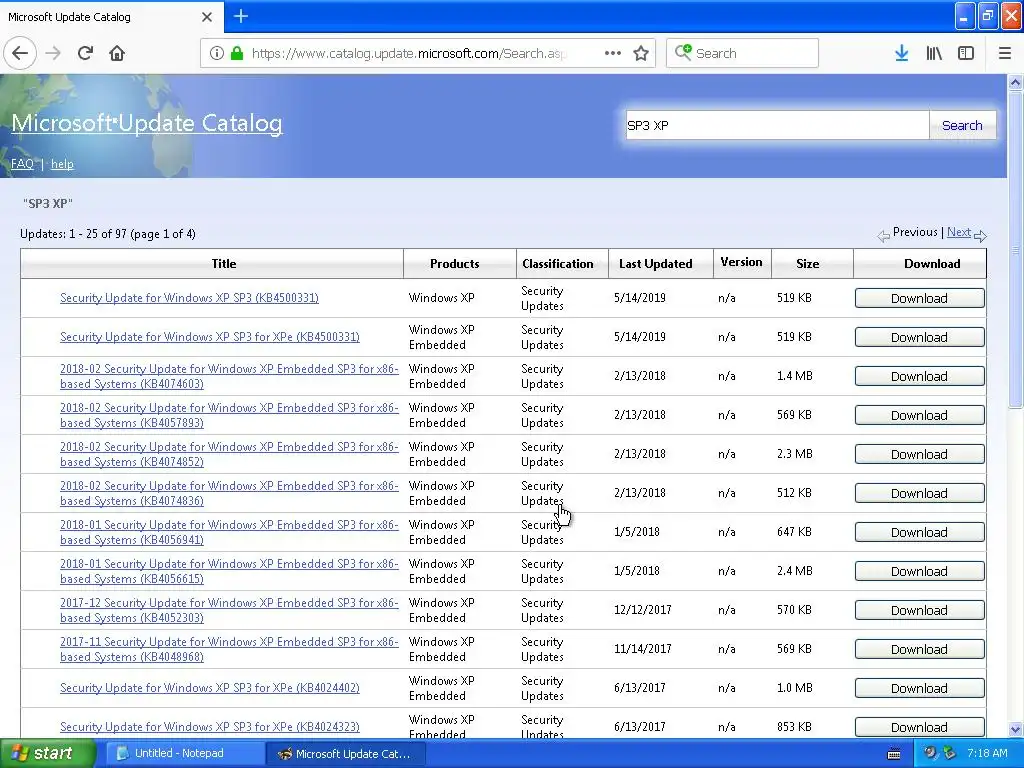Viewport: 1024px width, 768px height.
Task: Download the 2.4 MB KB4056615 update
Action: point(920,571)
